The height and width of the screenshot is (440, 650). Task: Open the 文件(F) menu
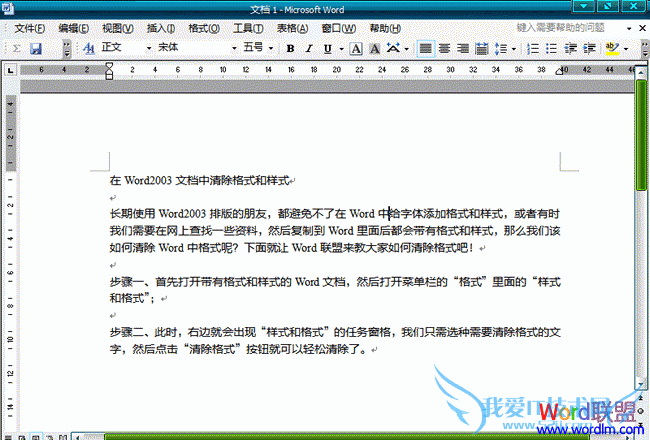click(29, 28)
